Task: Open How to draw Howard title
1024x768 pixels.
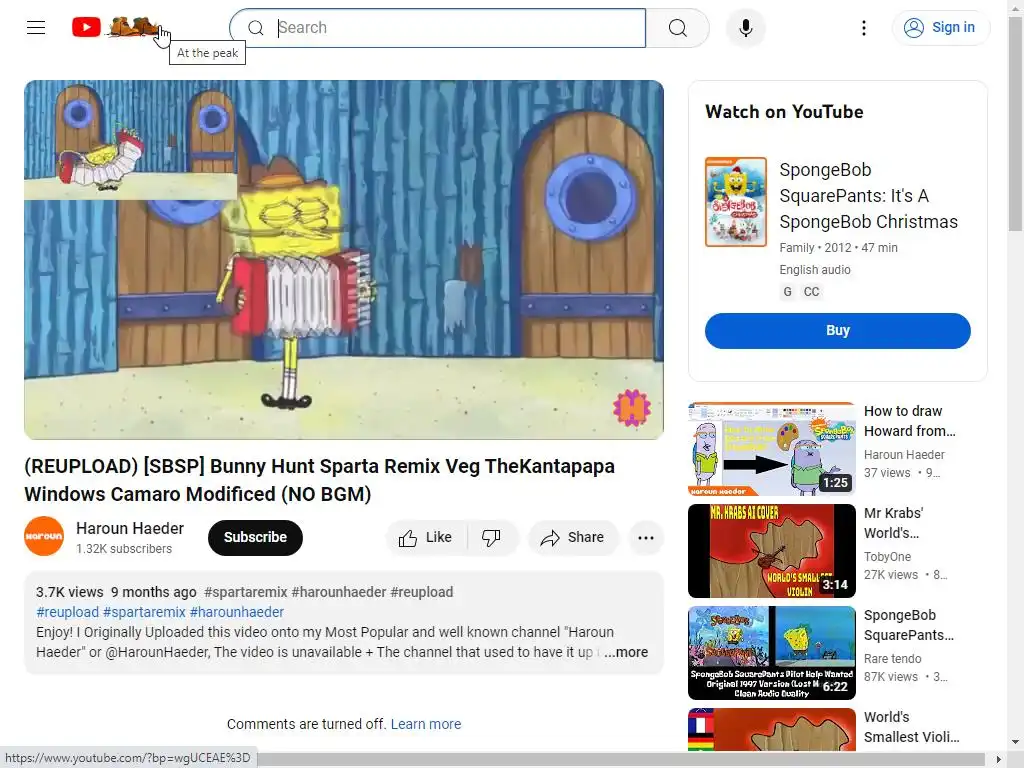Action: (910, 421)
